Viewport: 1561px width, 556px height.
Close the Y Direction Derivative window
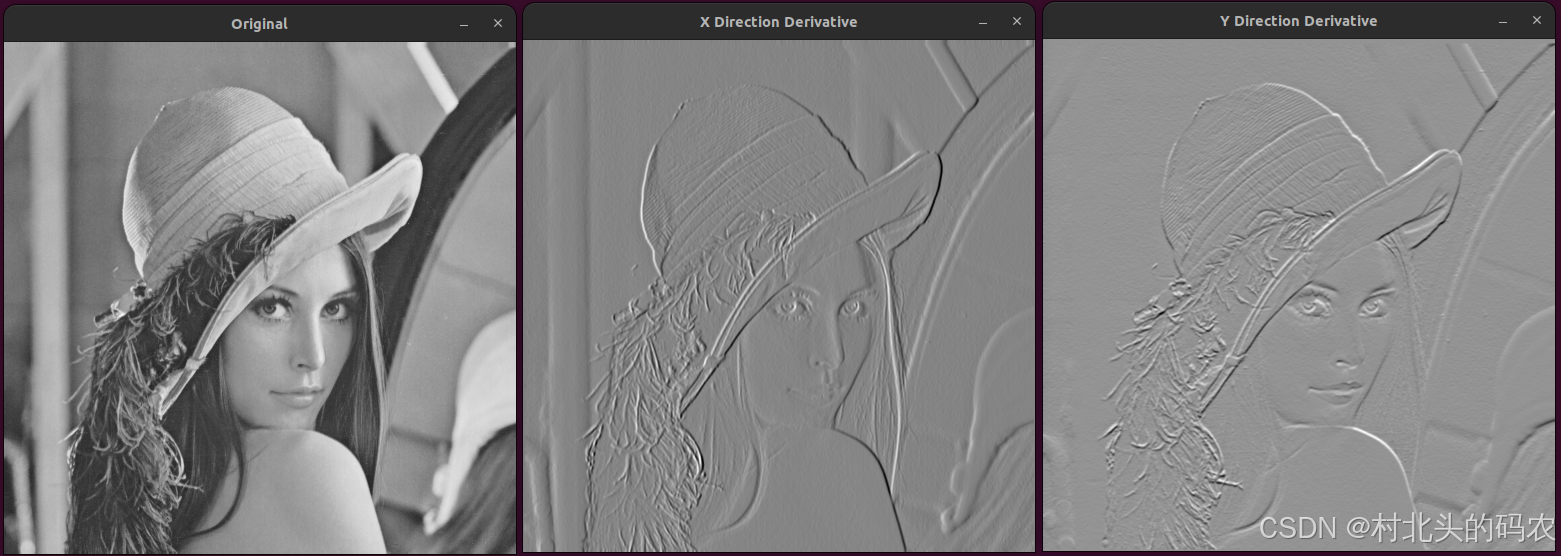click(1537, 21)
